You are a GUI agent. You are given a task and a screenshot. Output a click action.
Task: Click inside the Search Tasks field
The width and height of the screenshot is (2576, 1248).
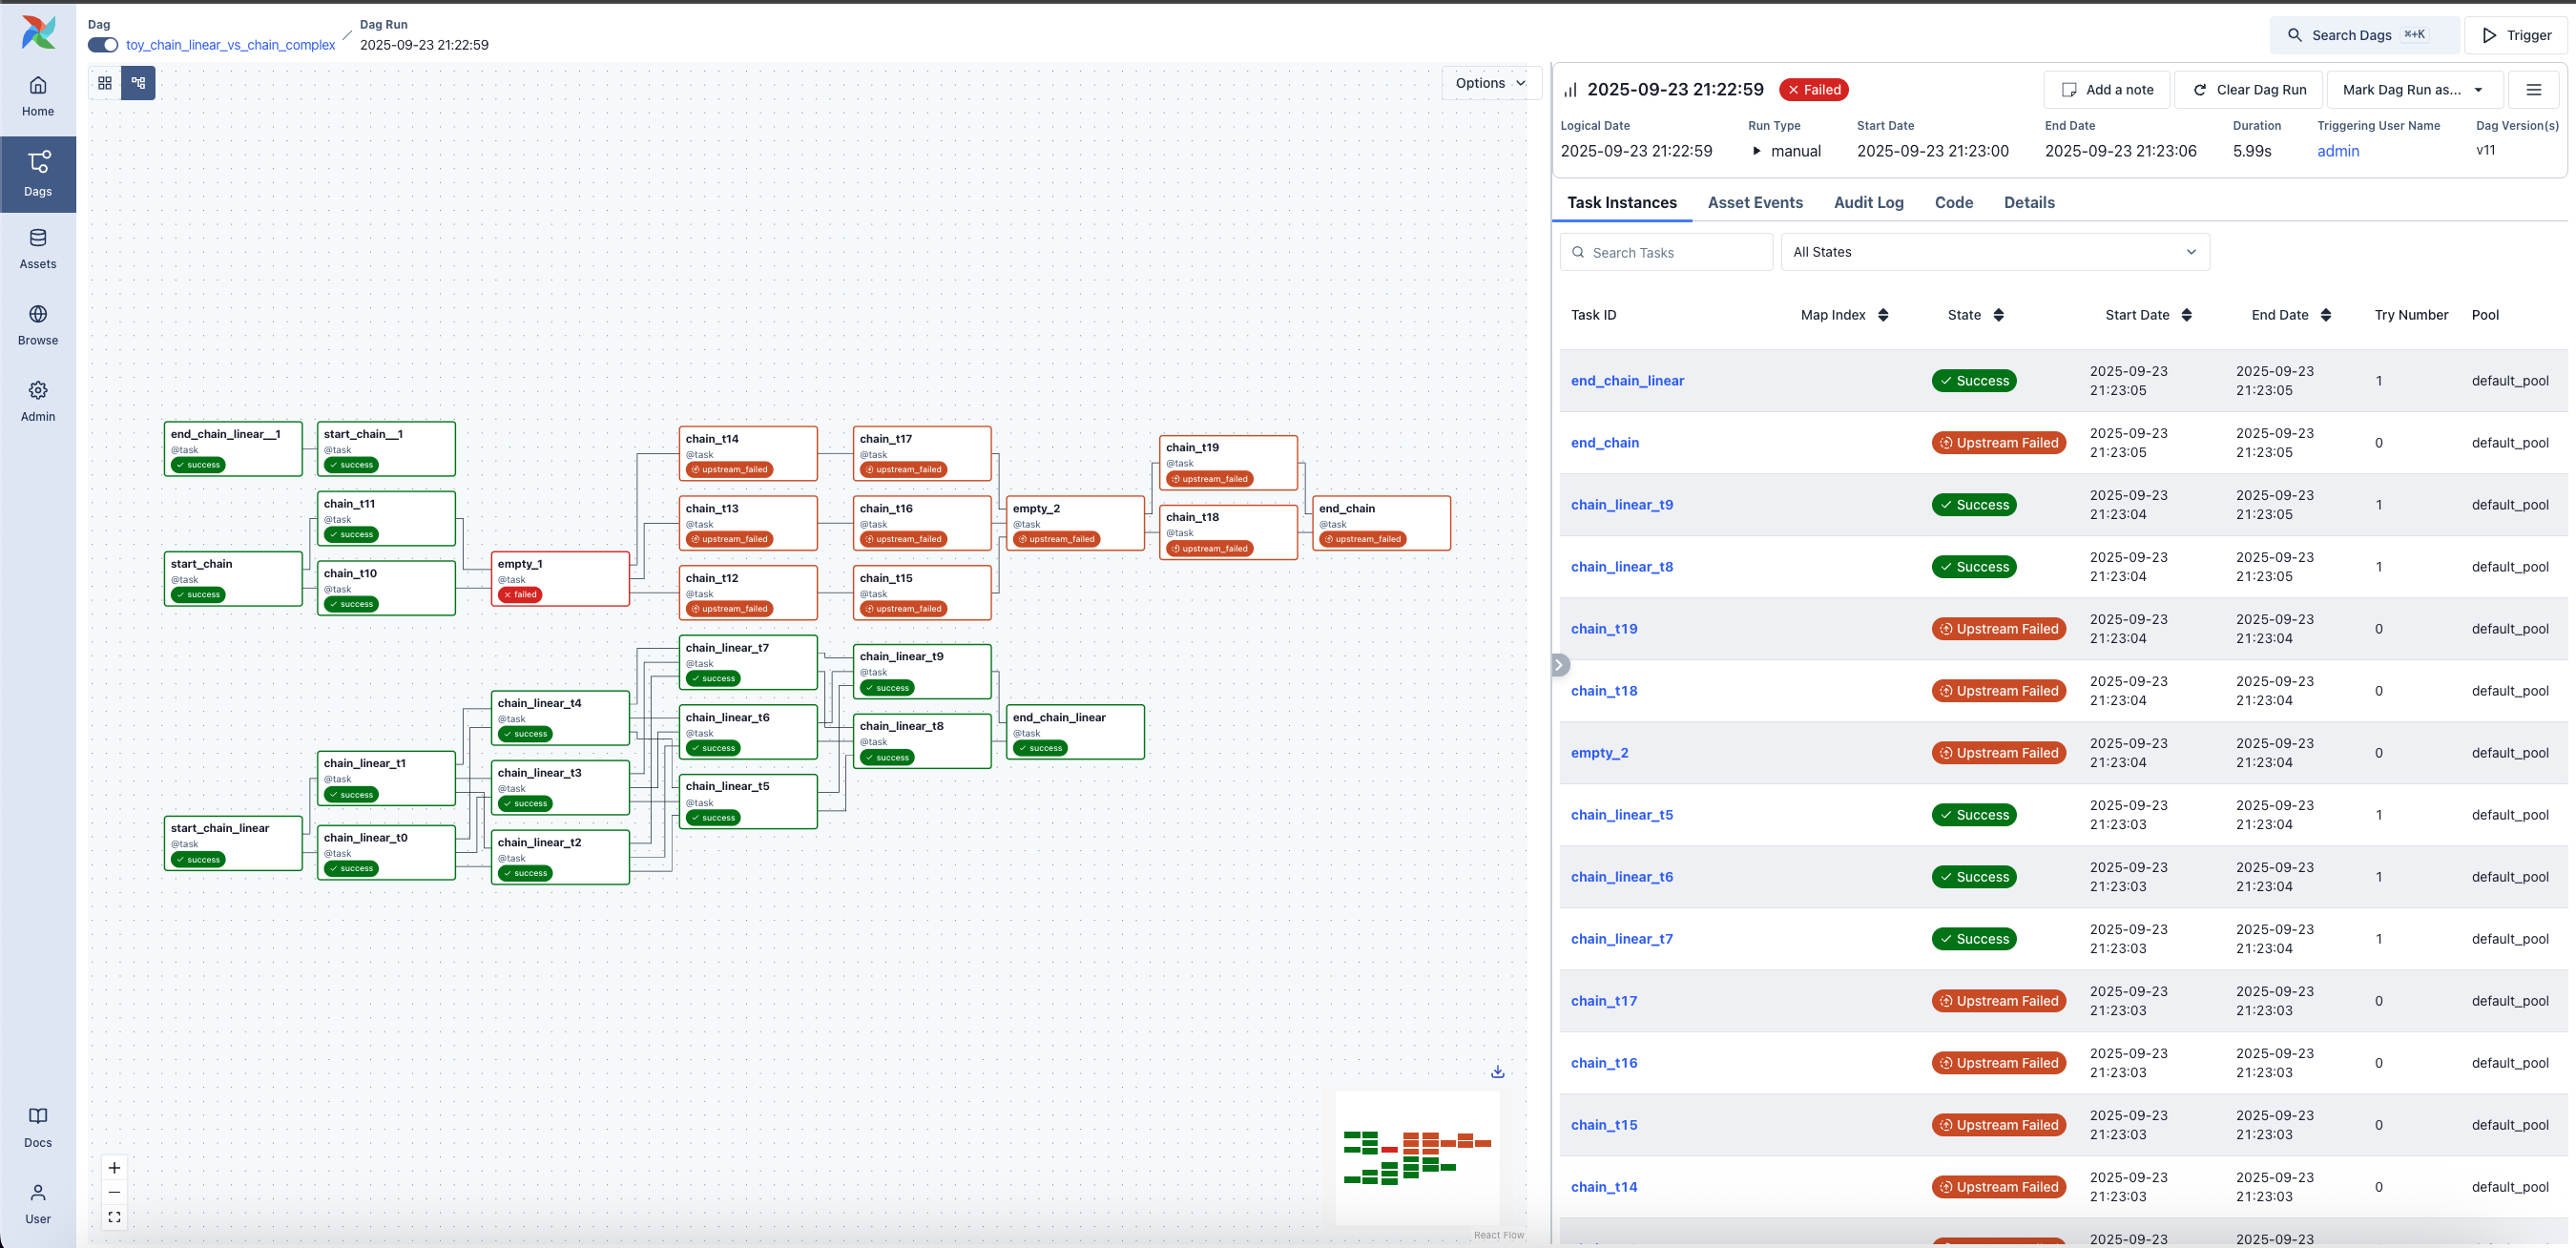(x=1666, y=251)
